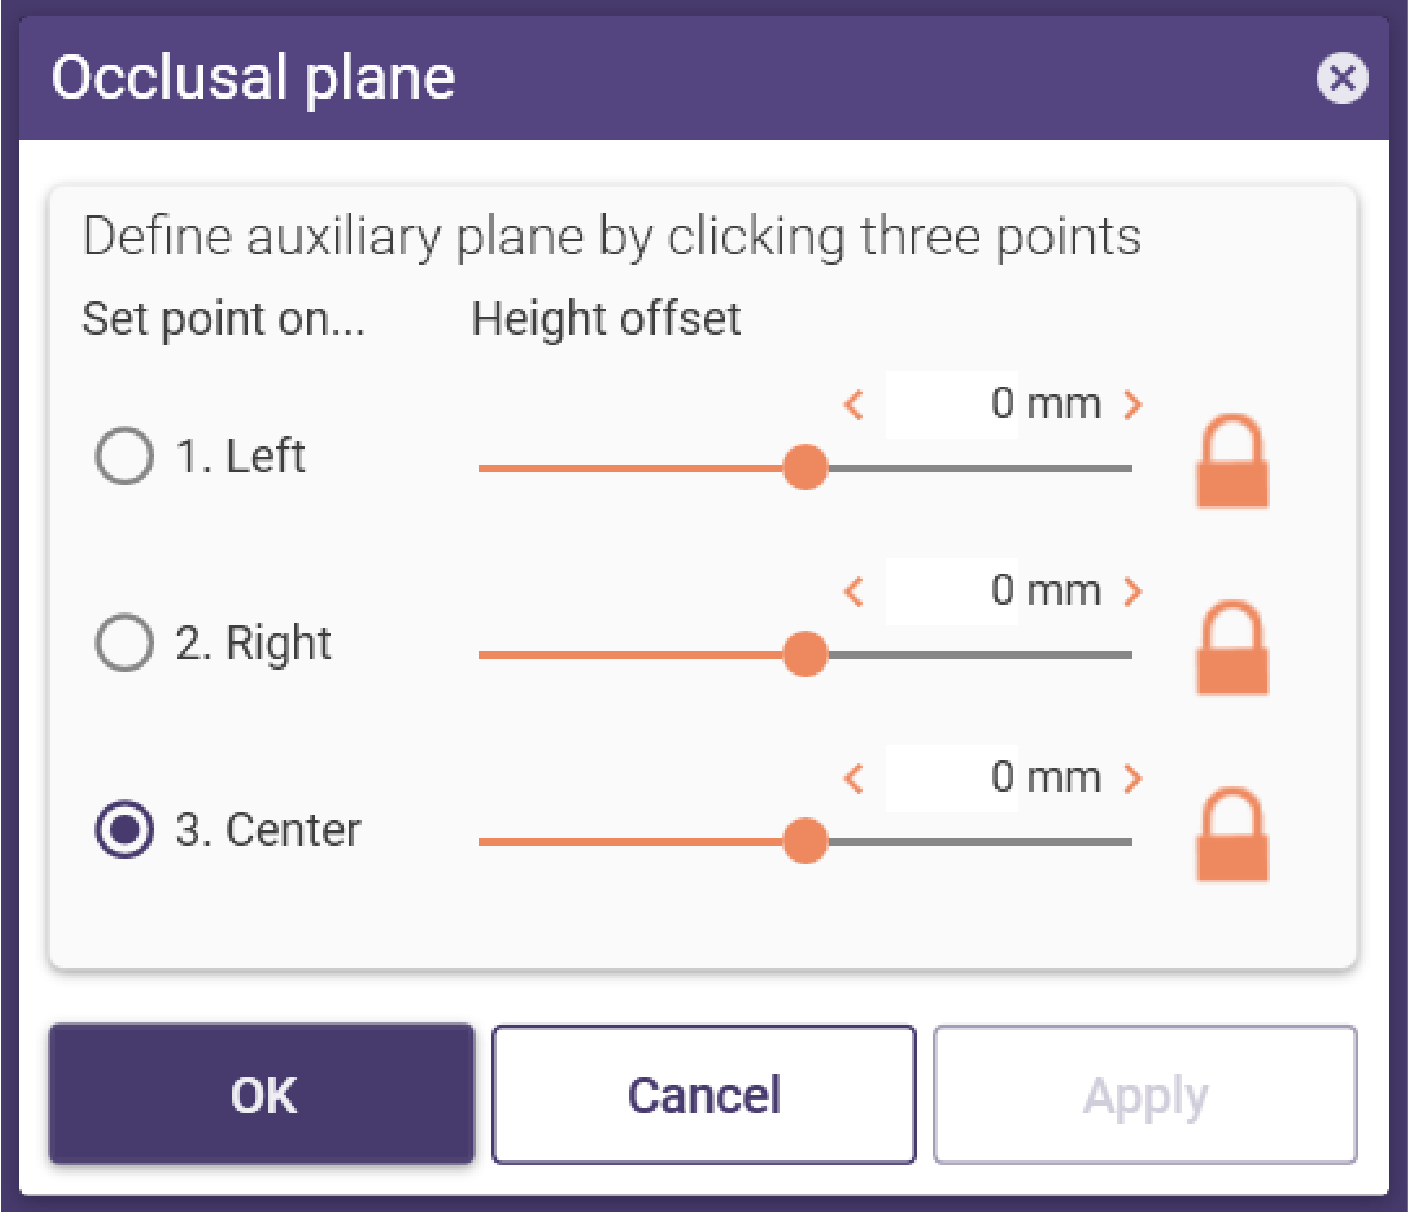Confirm with the OK button
This screenshot has width=1408, height=1213.
click(x=262, y=1095)
